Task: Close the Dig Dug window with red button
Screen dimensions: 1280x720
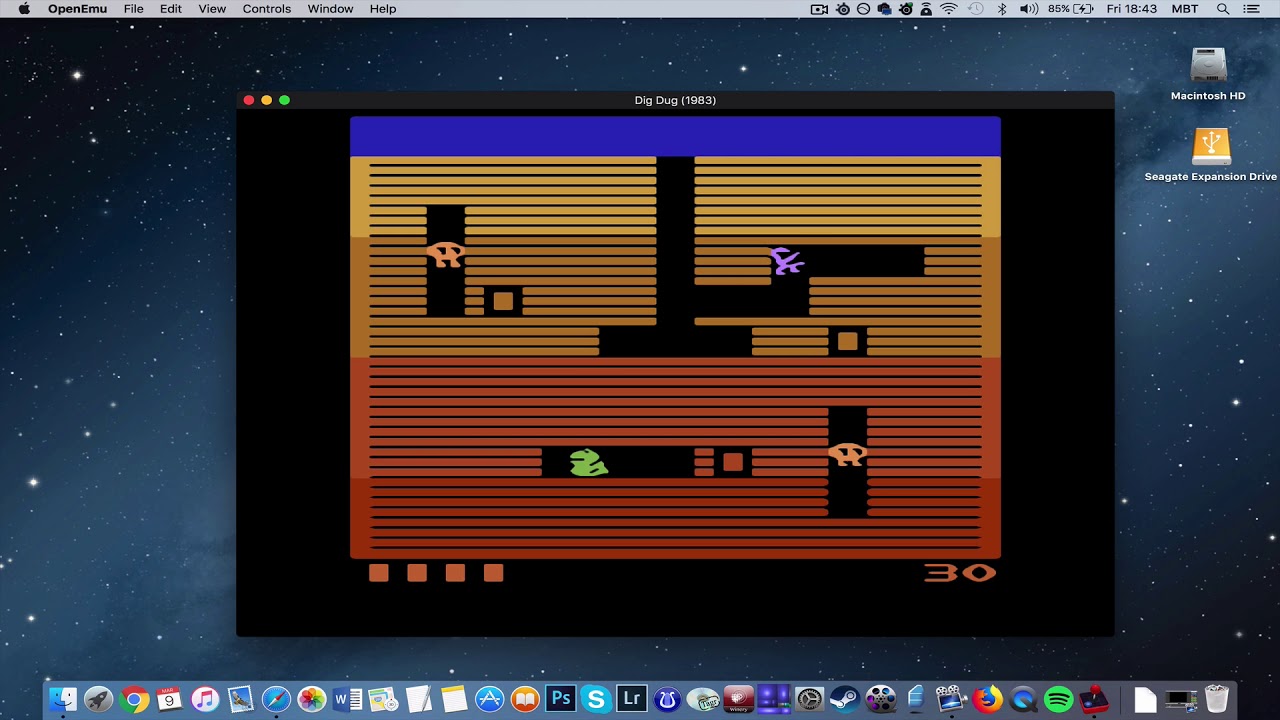Action: [249, 100]
